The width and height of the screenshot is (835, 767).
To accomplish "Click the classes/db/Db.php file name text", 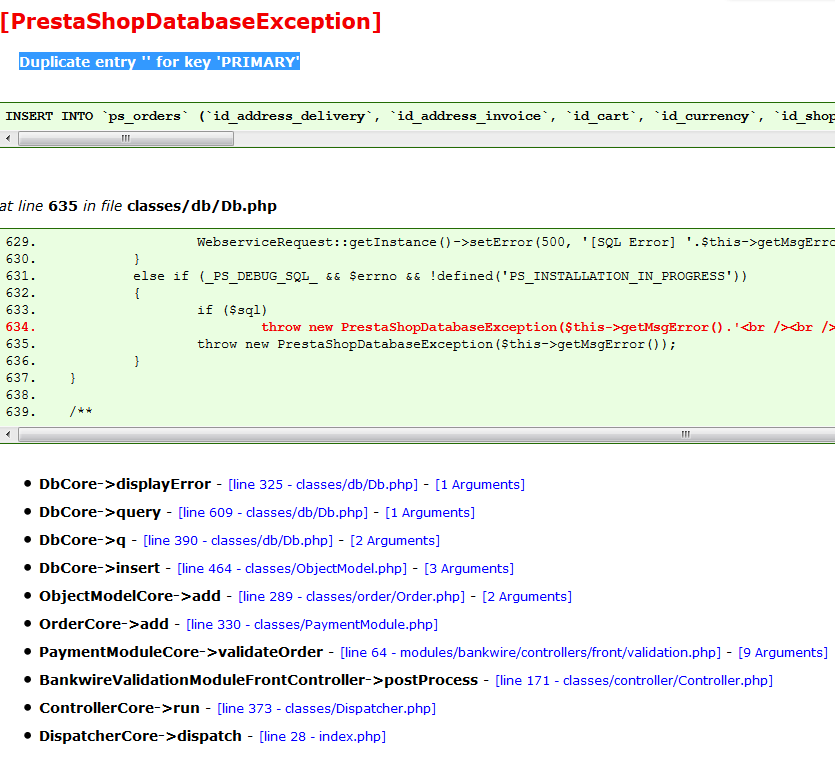I will [x=202, y=206].
